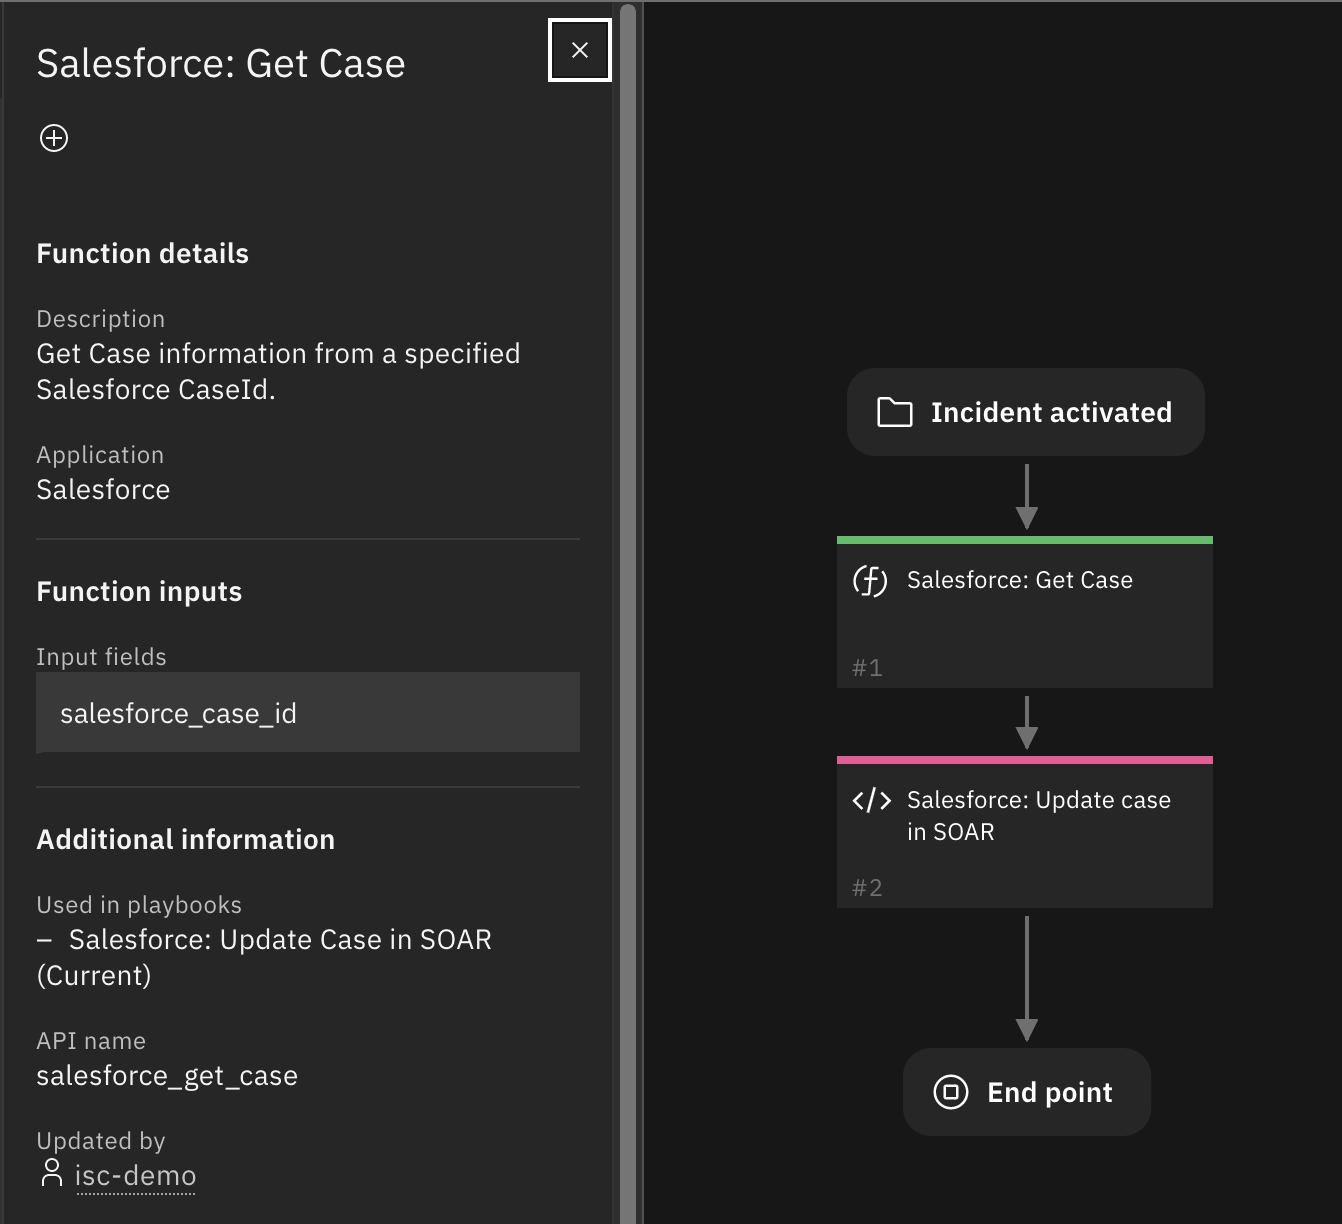Click the Salesforce: Get Case panel title
This screenshot has height=1224, width=1342.
click(221, 63)
